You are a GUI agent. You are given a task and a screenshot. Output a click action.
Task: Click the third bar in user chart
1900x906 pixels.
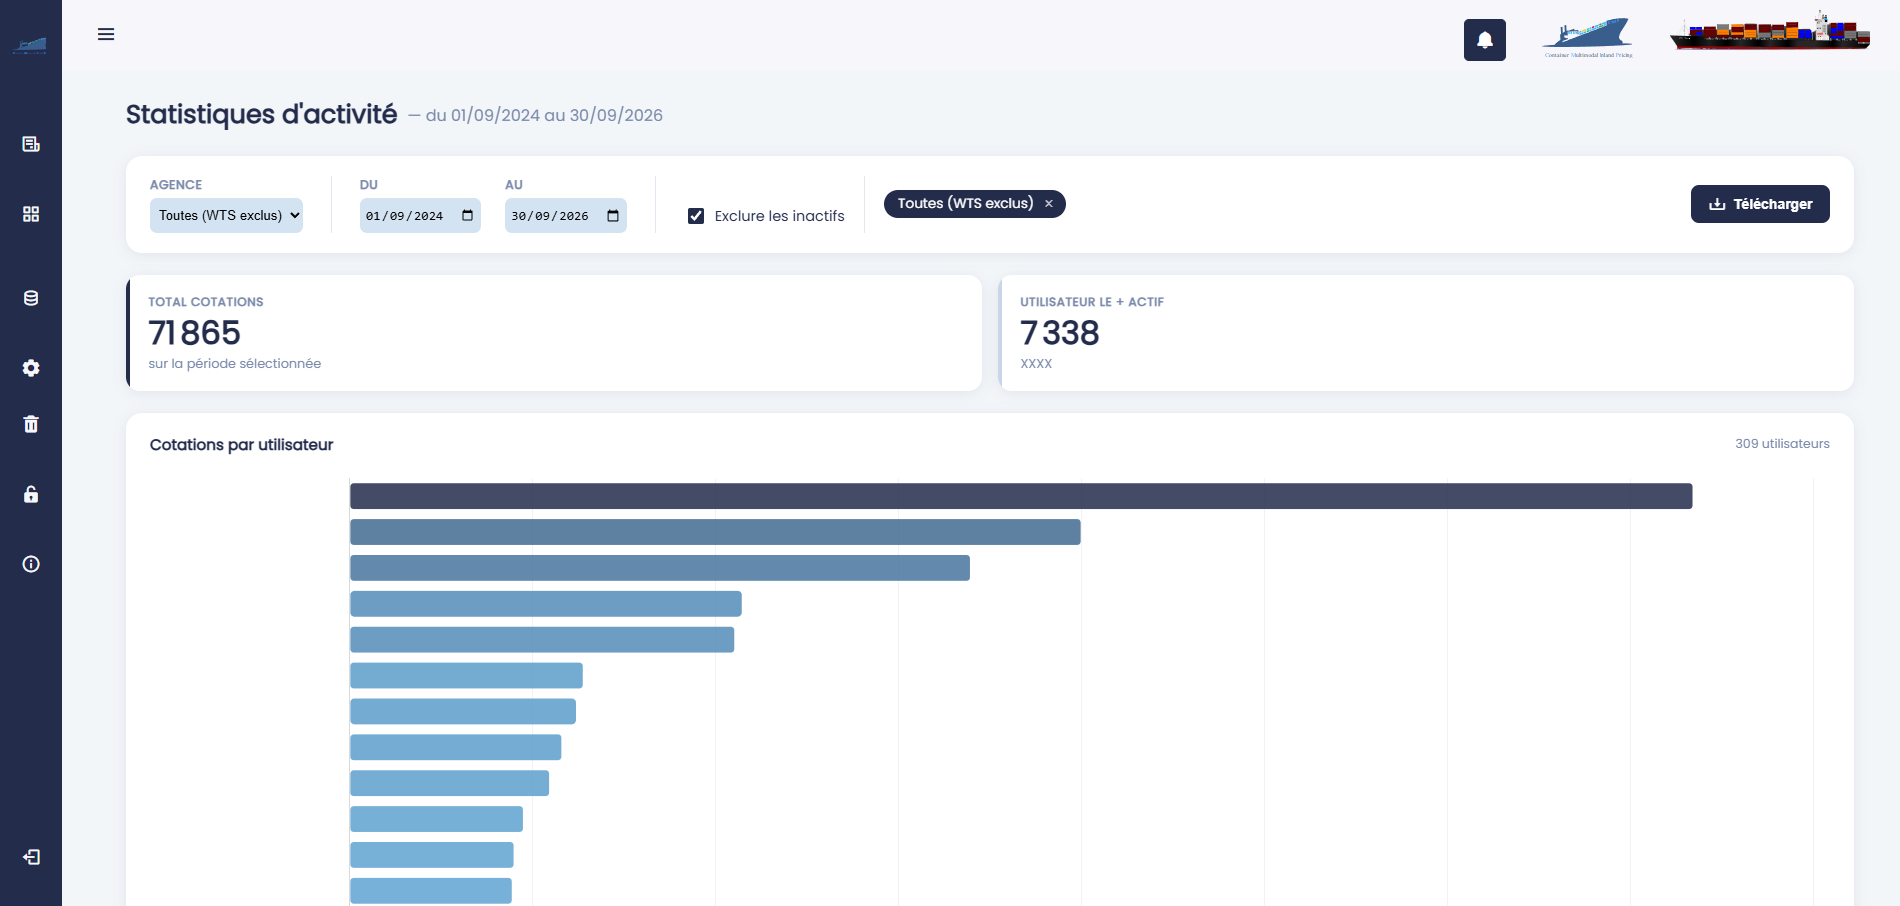click(660, 568)
